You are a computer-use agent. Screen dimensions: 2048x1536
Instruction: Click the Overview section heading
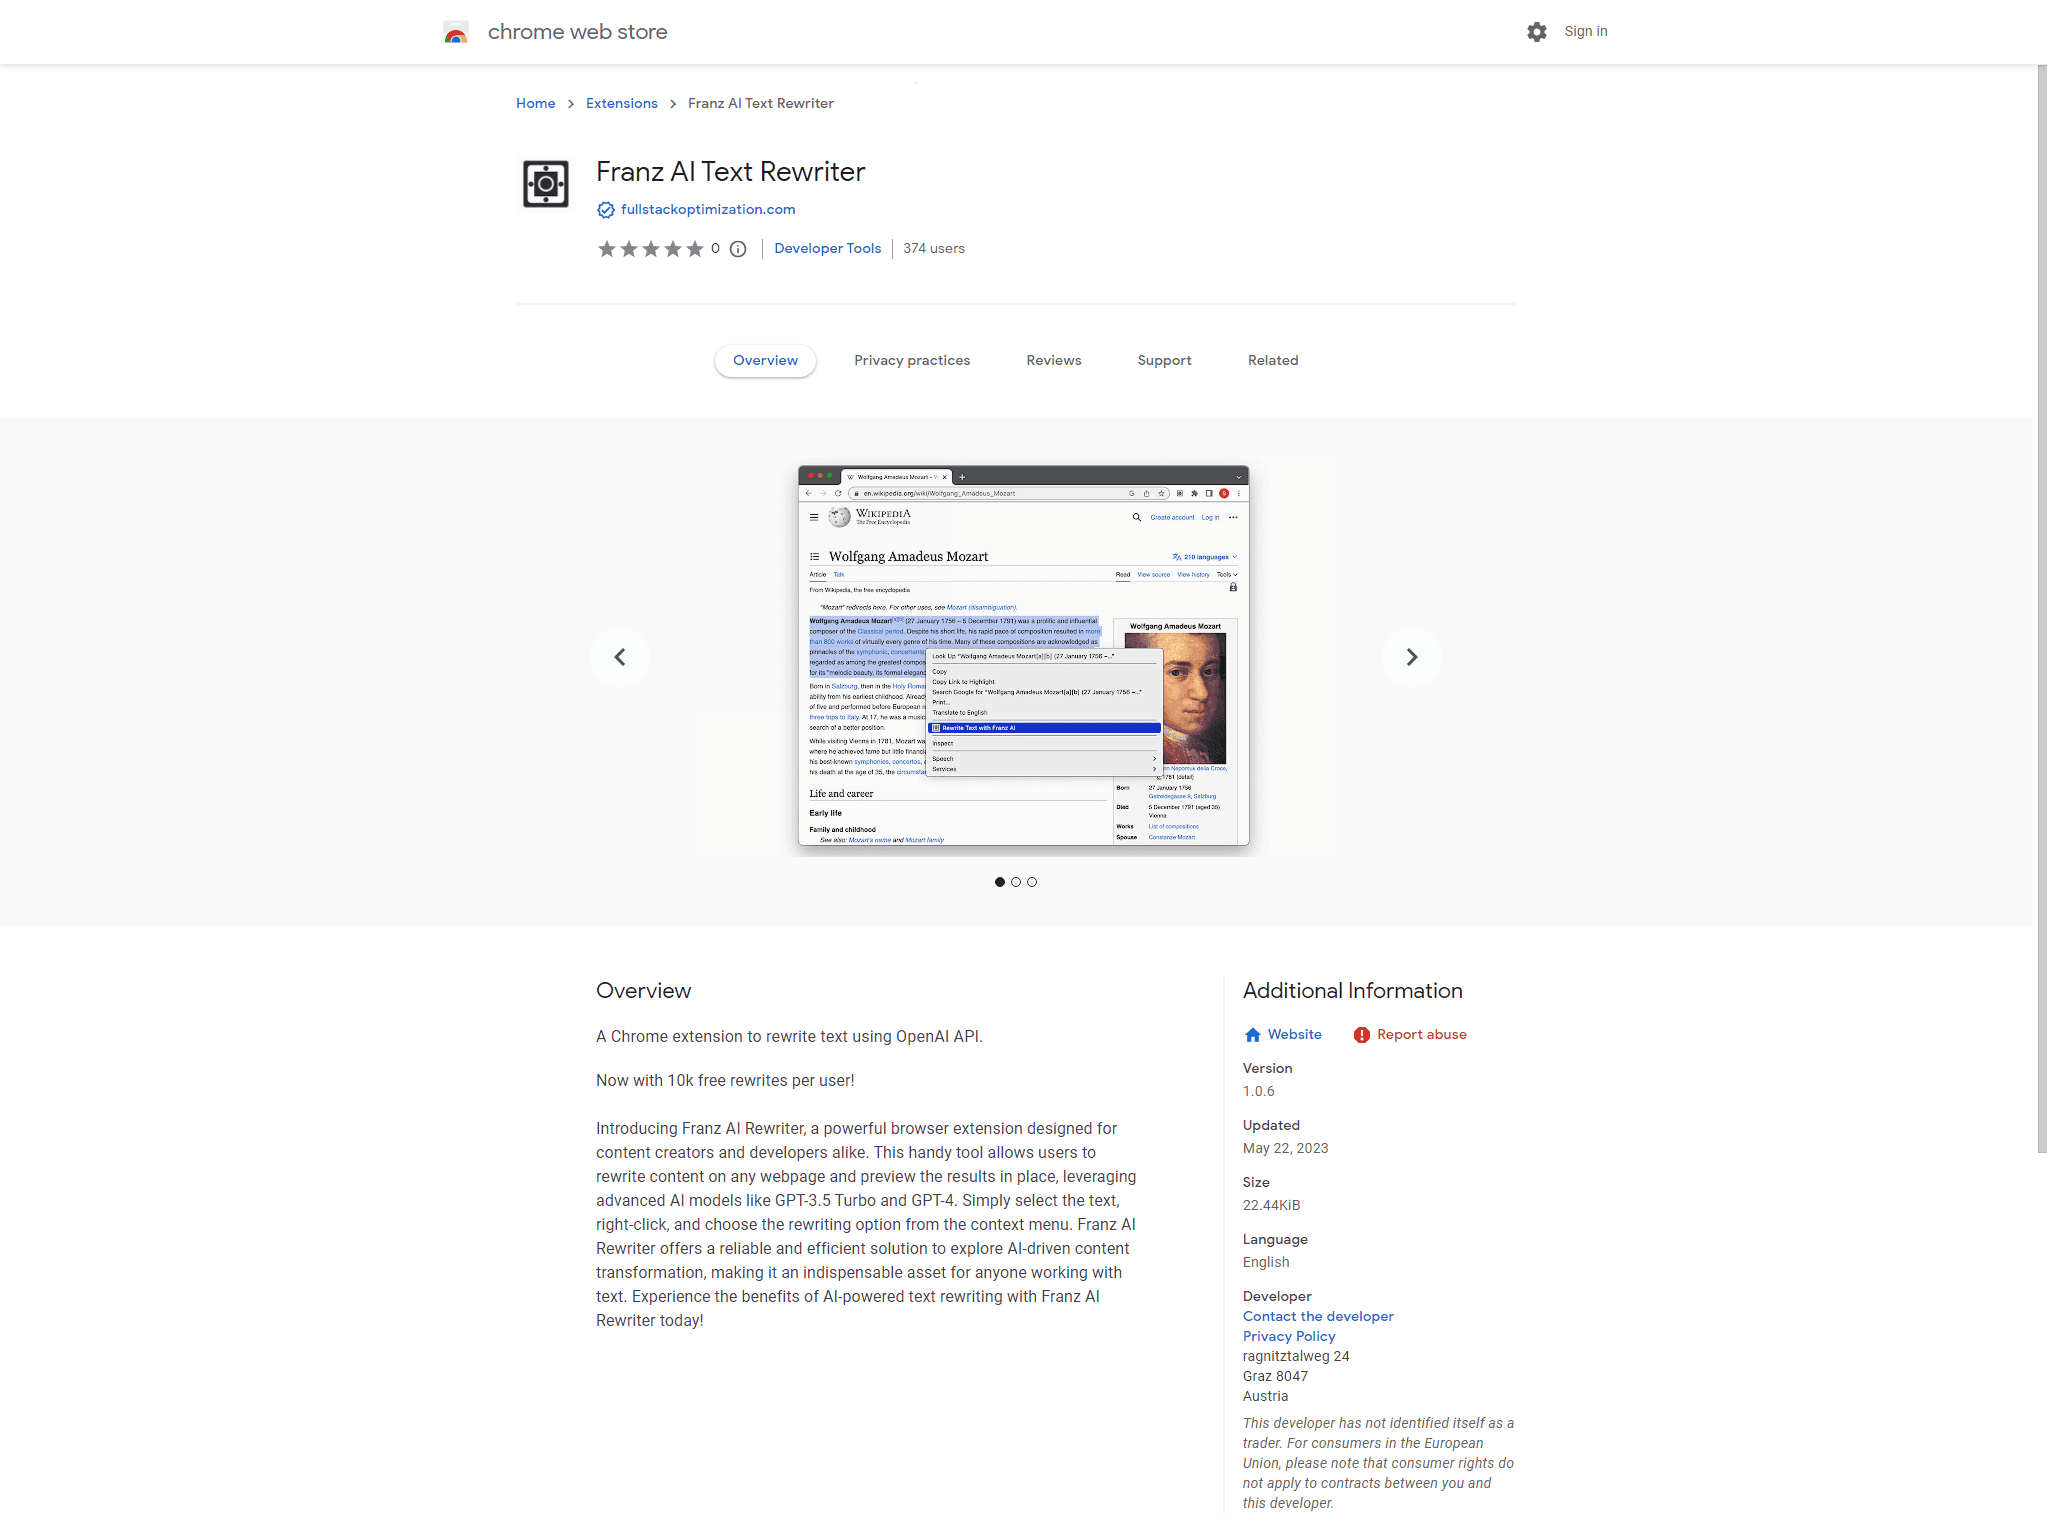(643, 991)
